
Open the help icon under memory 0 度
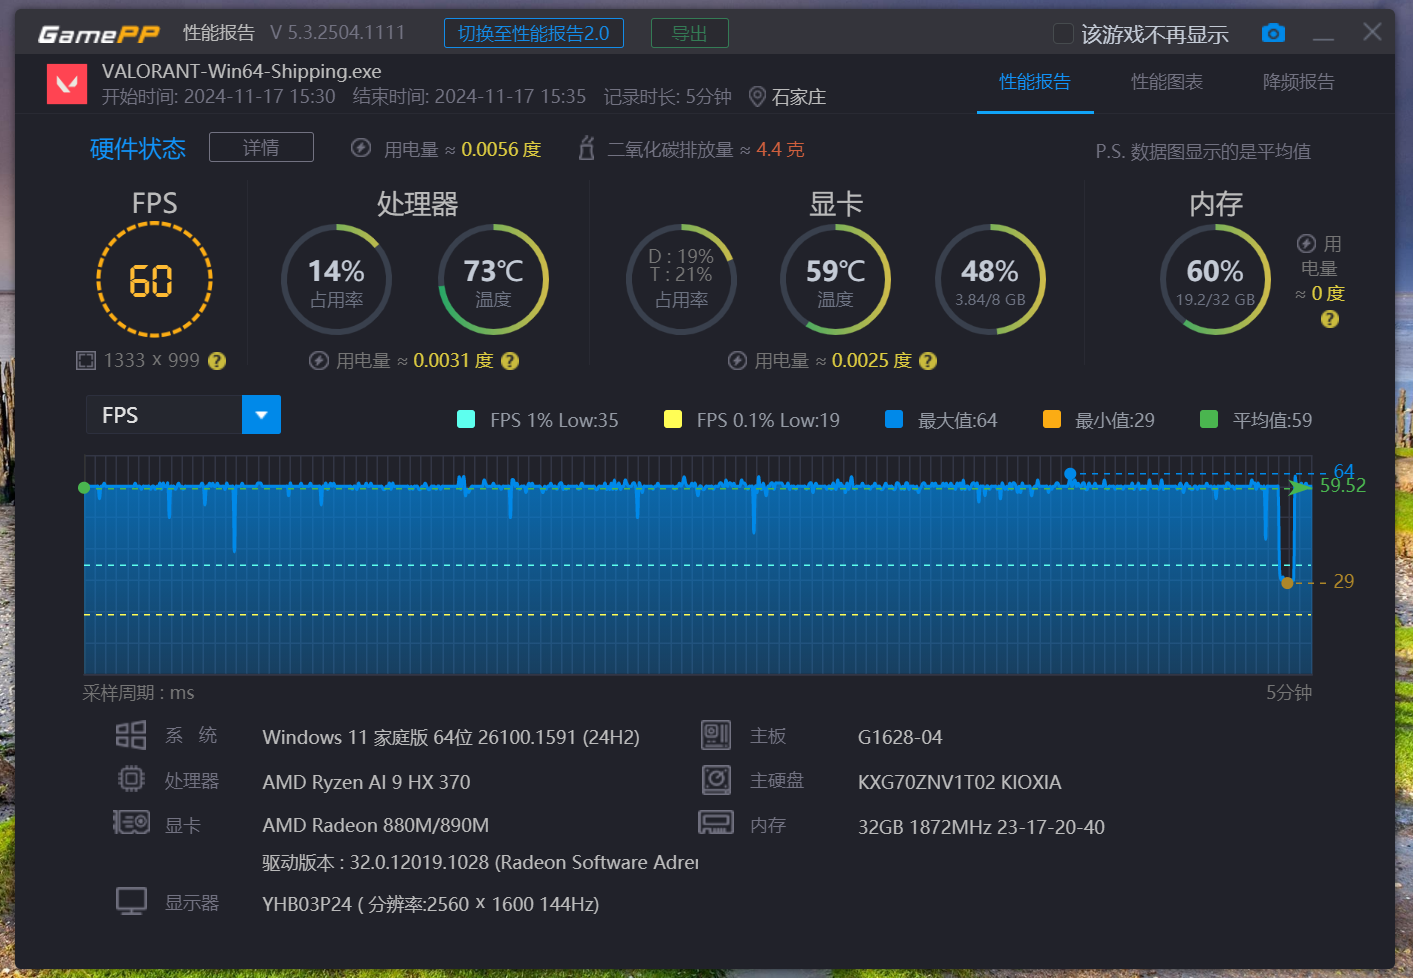pos(1329,319)
